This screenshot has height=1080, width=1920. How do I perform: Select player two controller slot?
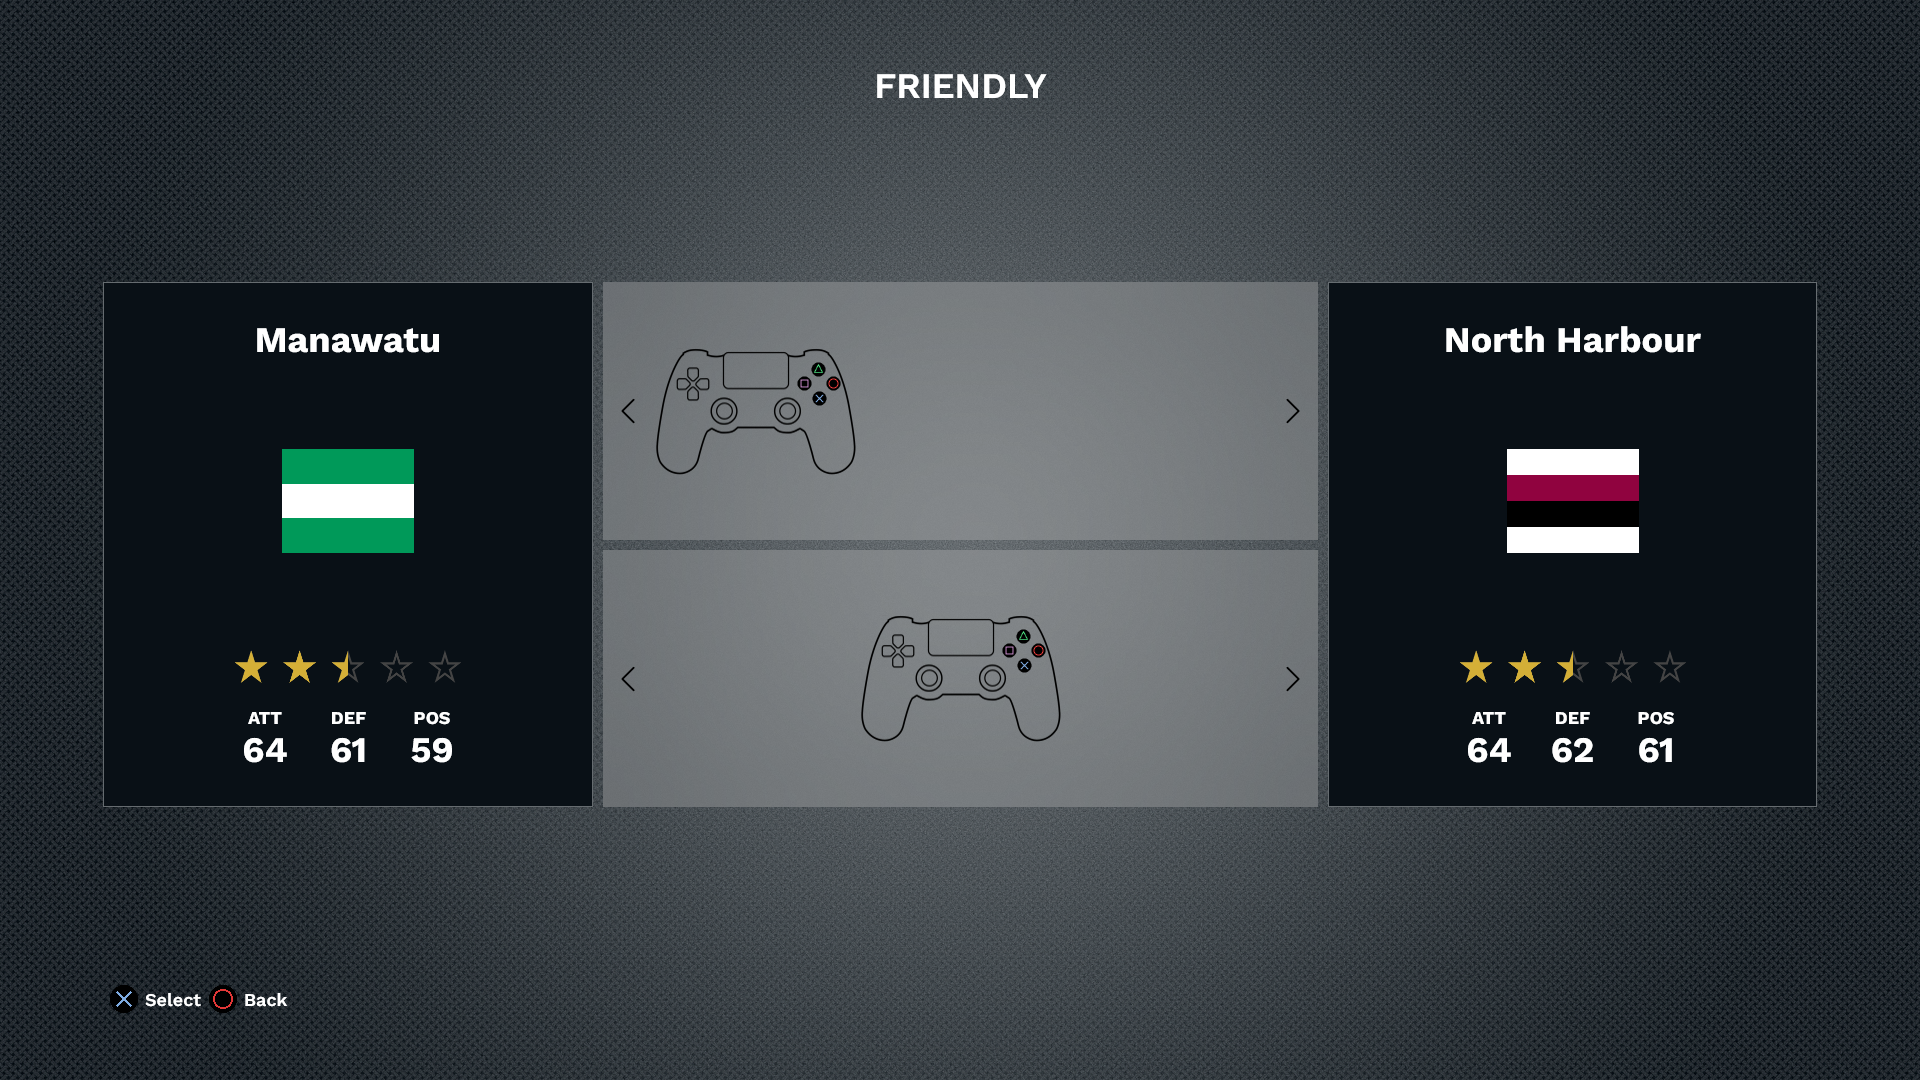click(960, 678)
